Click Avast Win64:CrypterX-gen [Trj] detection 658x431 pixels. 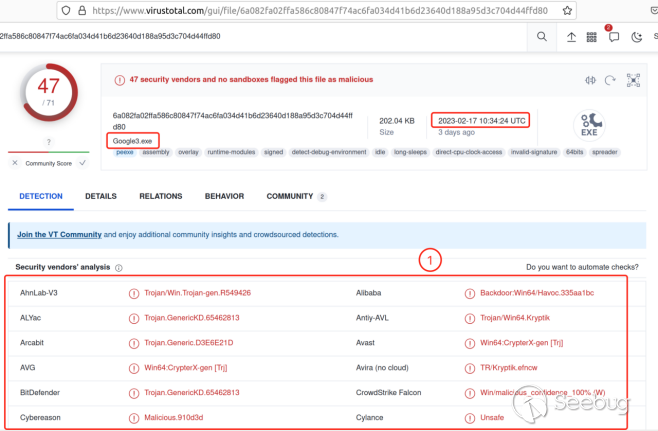[x=521, y=343]
